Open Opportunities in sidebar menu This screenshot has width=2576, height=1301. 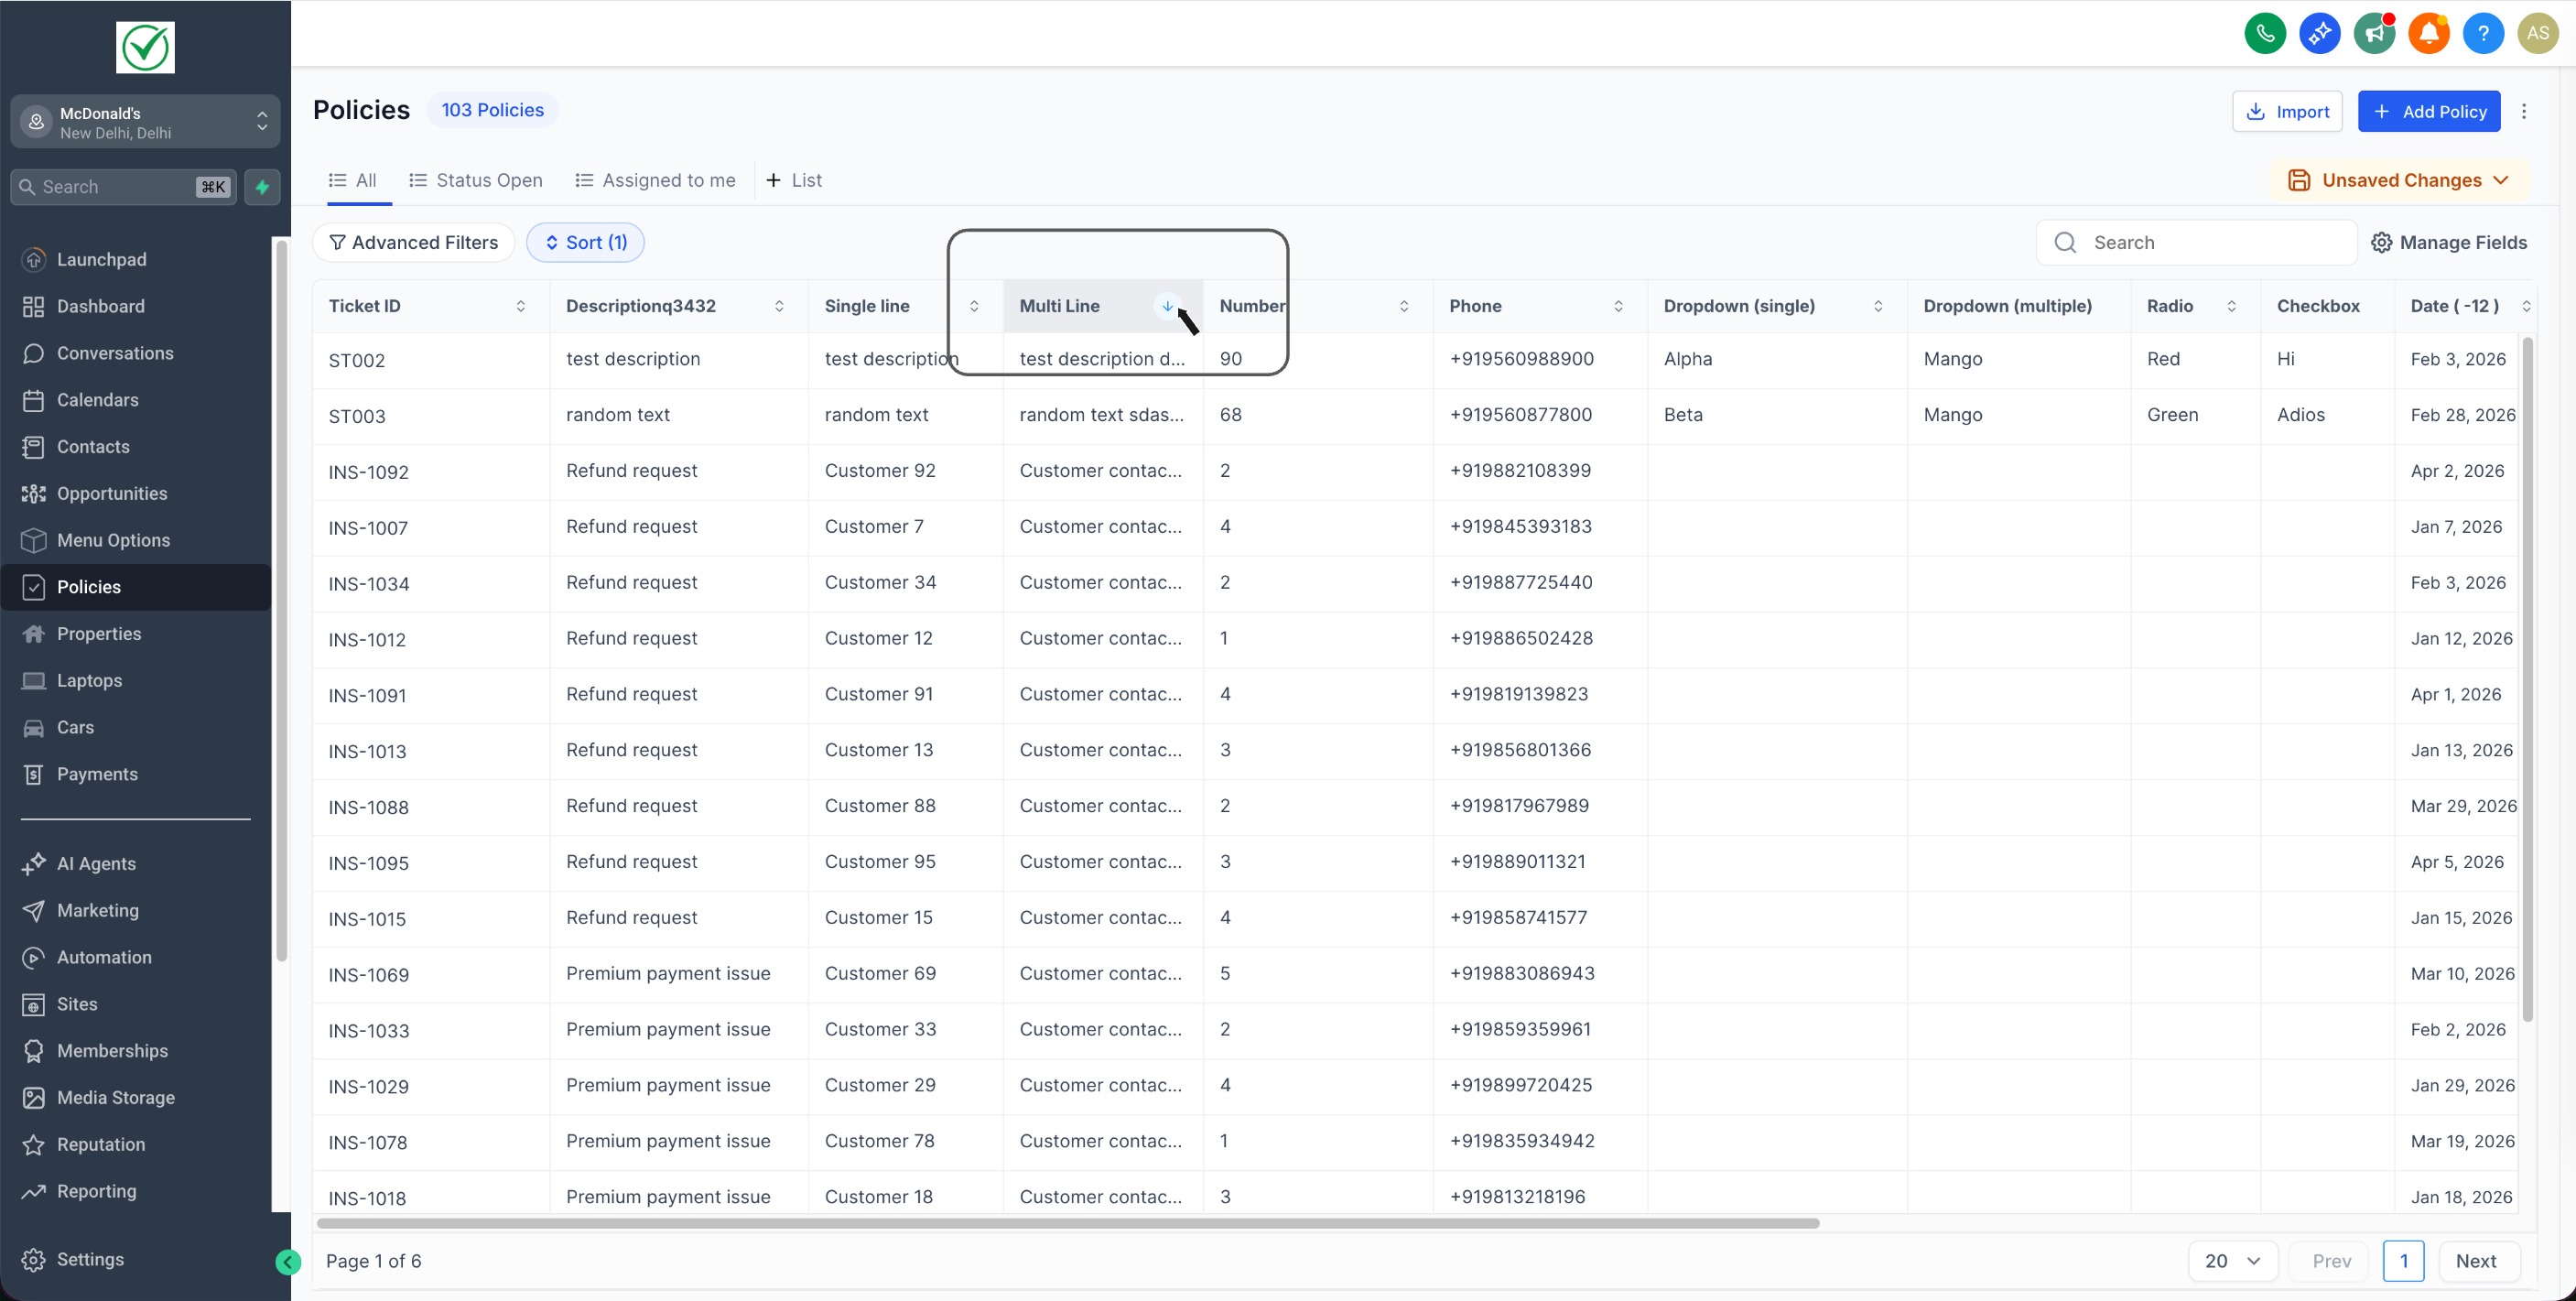tap(112, 493)
